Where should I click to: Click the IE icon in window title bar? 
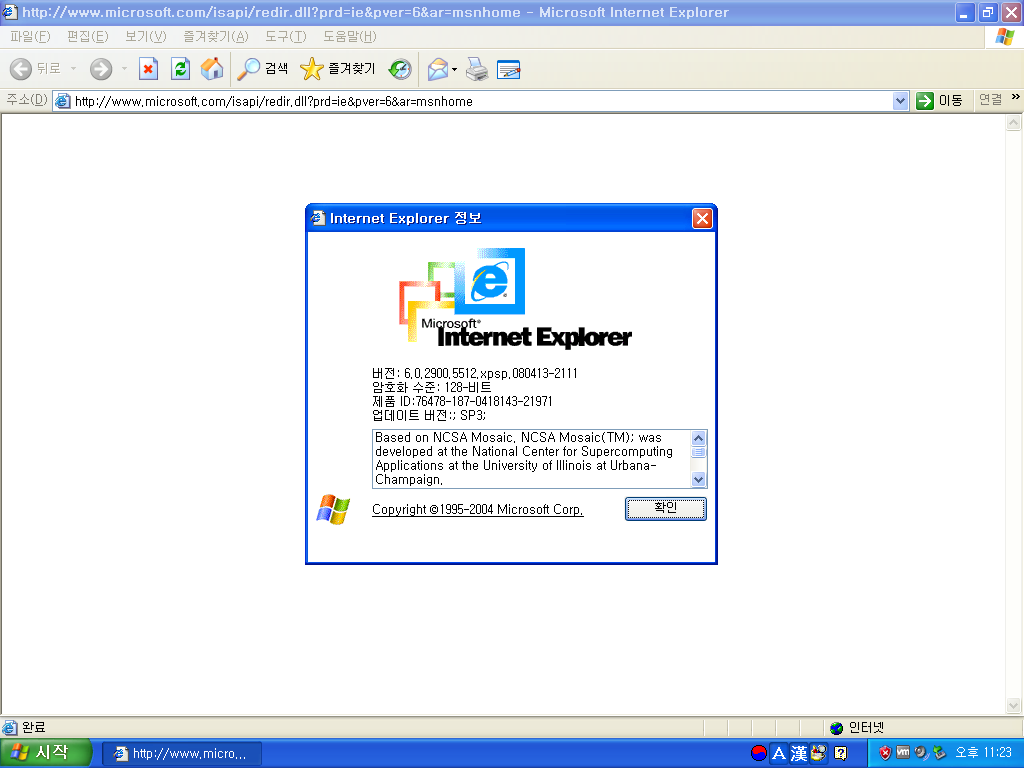click(x=10, y=12)
